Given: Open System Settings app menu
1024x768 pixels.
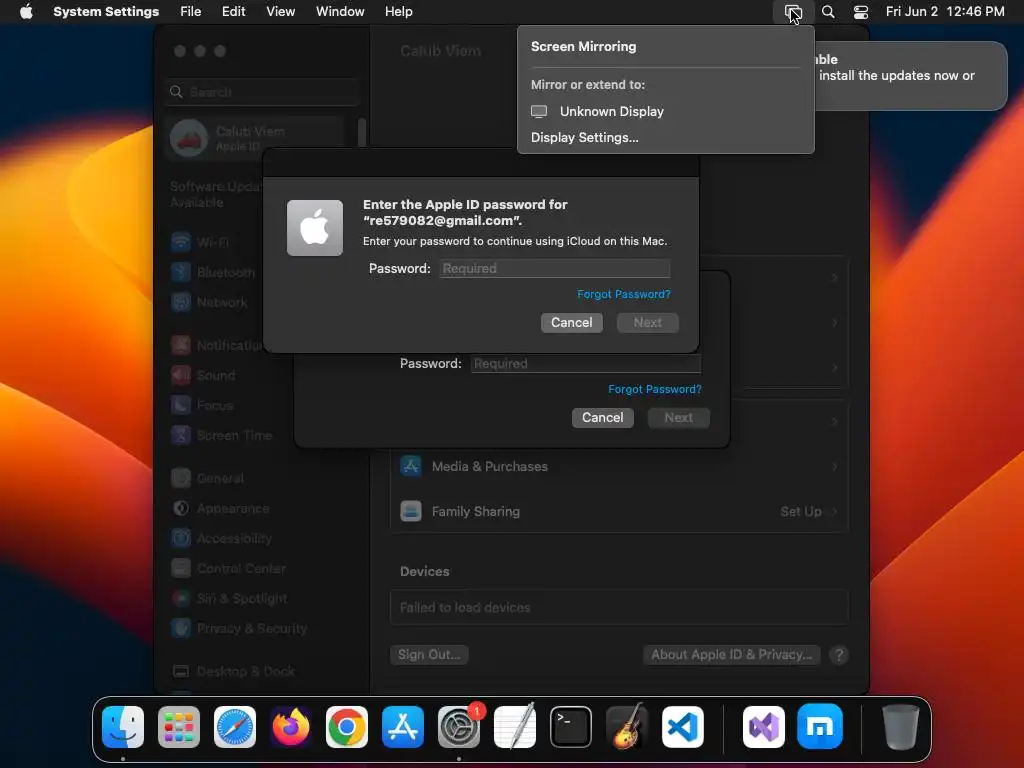Looking at the screenshot, I should tap(106, 12).
